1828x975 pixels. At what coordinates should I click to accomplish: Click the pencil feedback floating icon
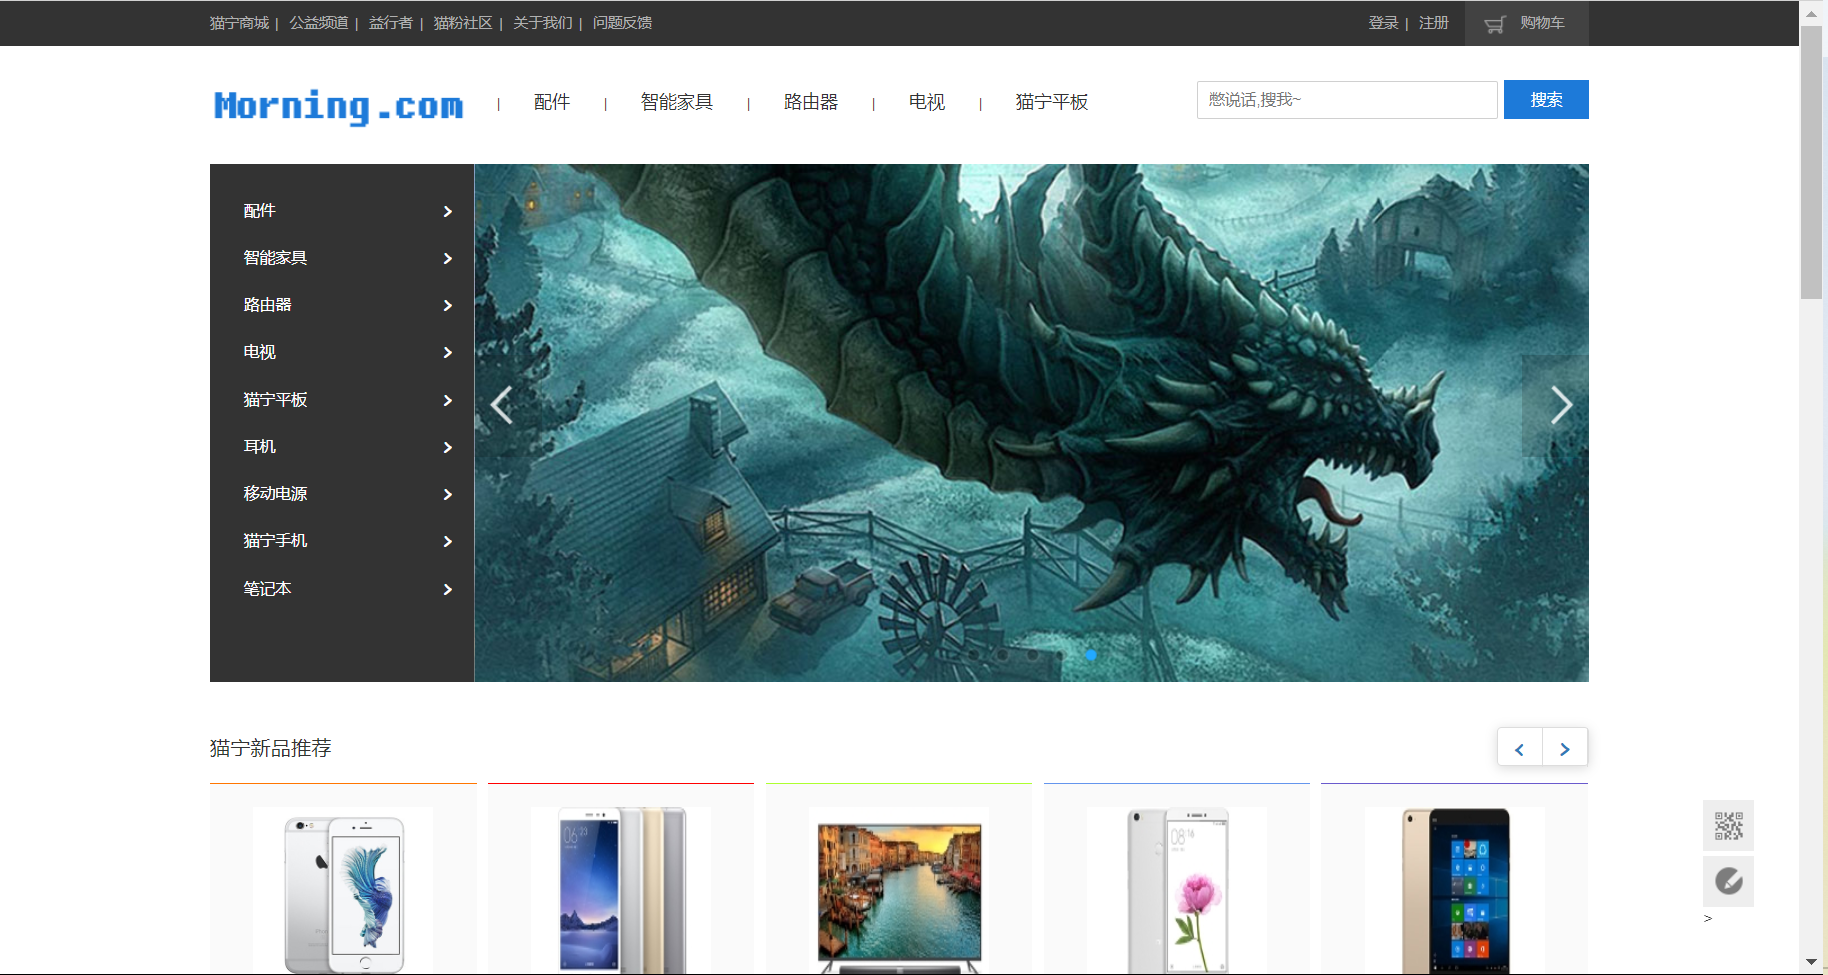[x=1728, y=881]
